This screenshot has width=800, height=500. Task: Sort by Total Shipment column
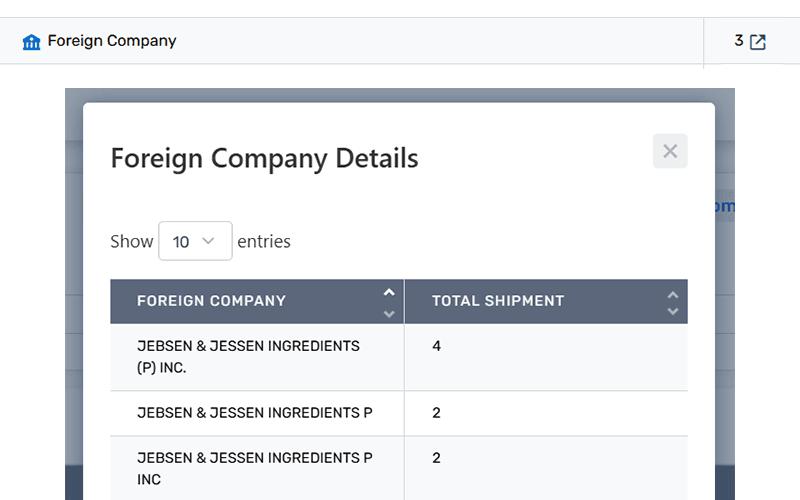click(x=672, y=303)
